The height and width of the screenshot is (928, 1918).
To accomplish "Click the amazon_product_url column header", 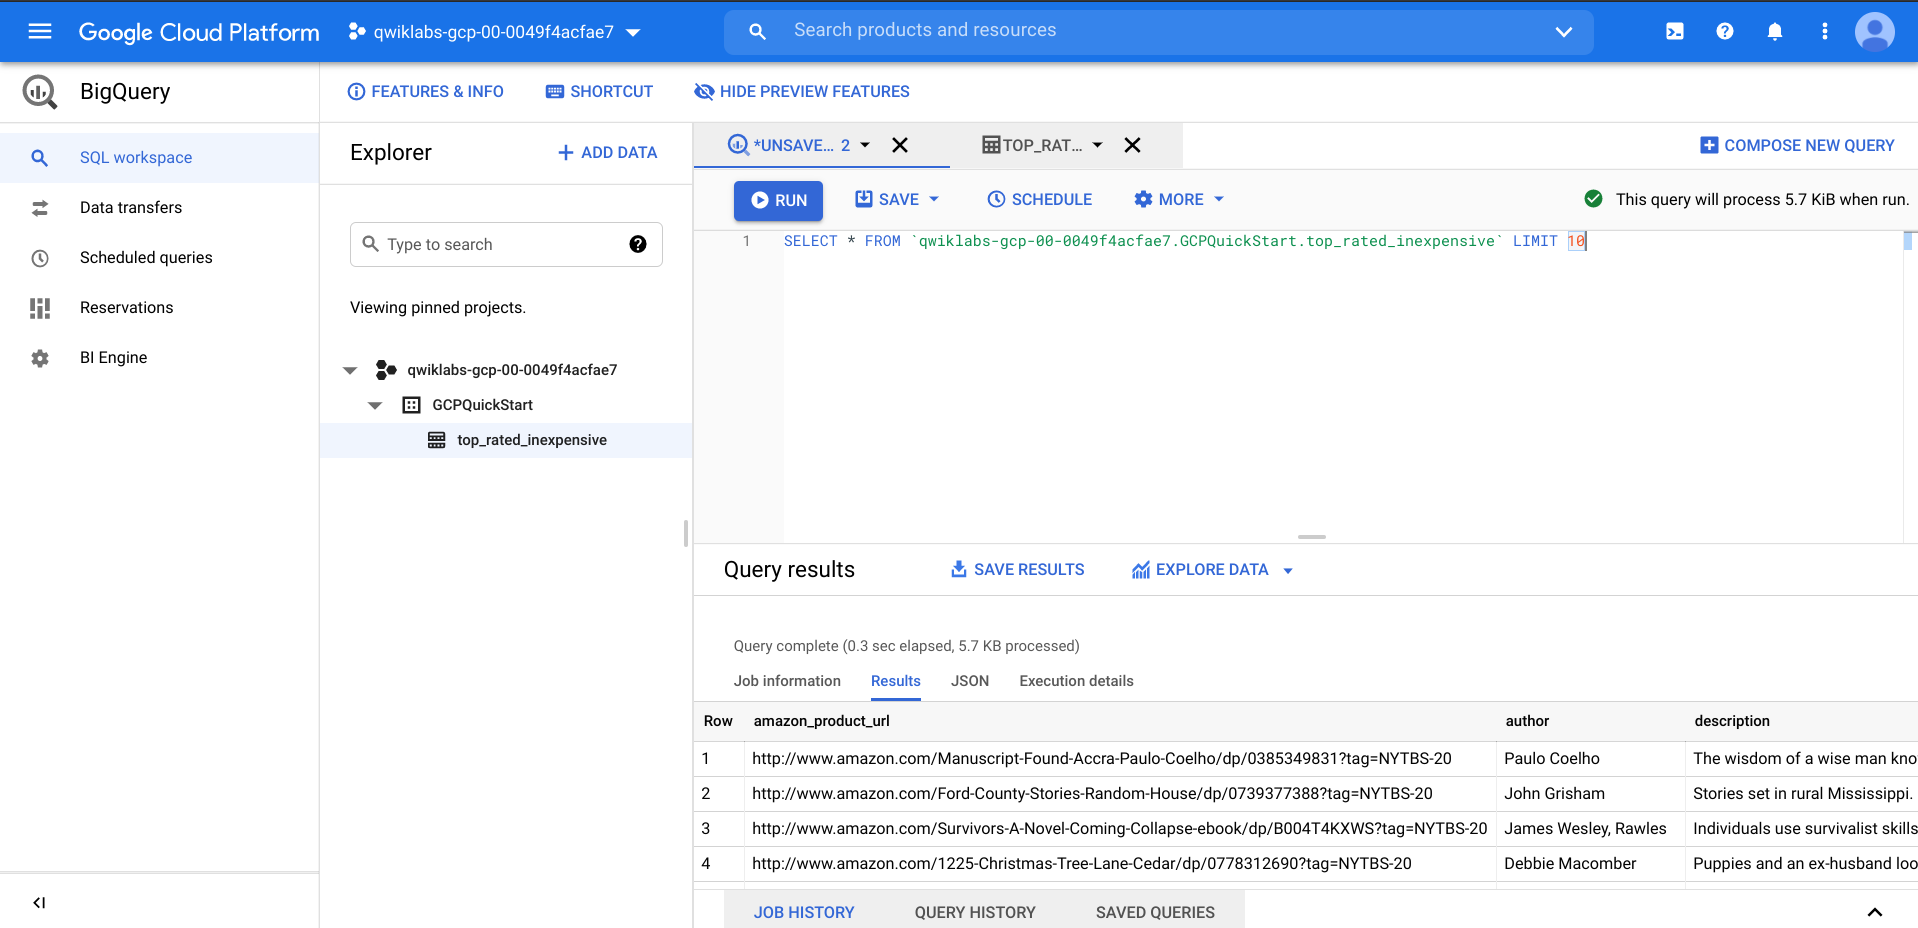I will coord(821,721).
